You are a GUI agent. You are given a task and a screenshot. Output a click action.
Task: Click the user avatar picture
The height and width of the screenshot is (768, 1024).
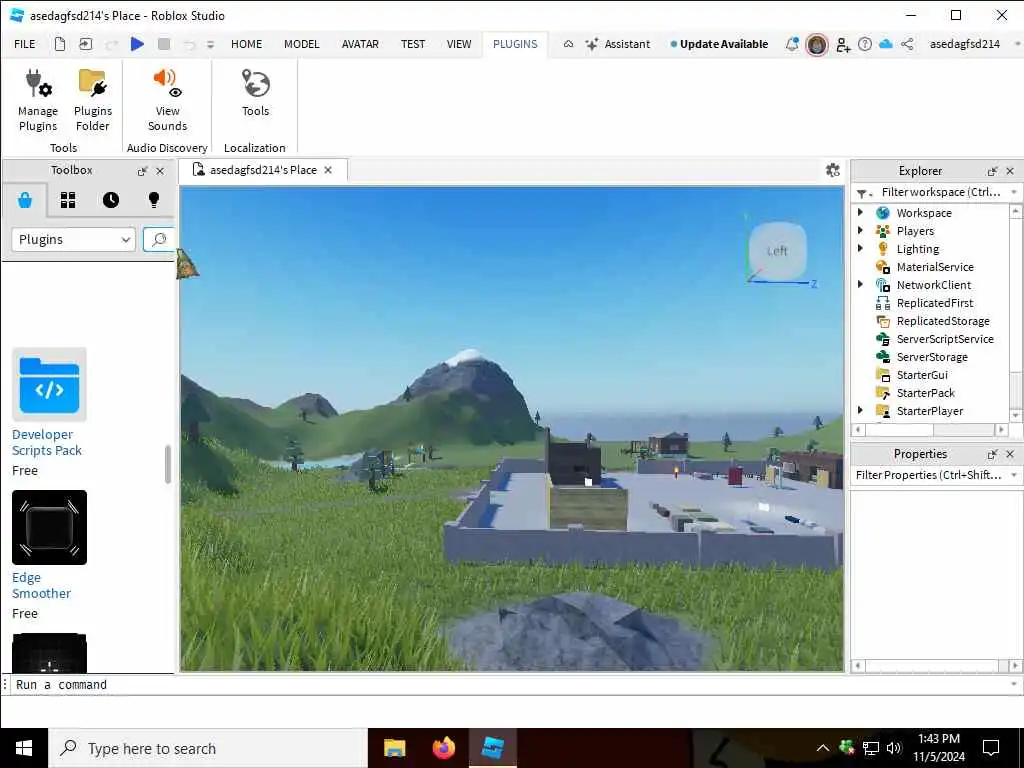click(817, 44)
